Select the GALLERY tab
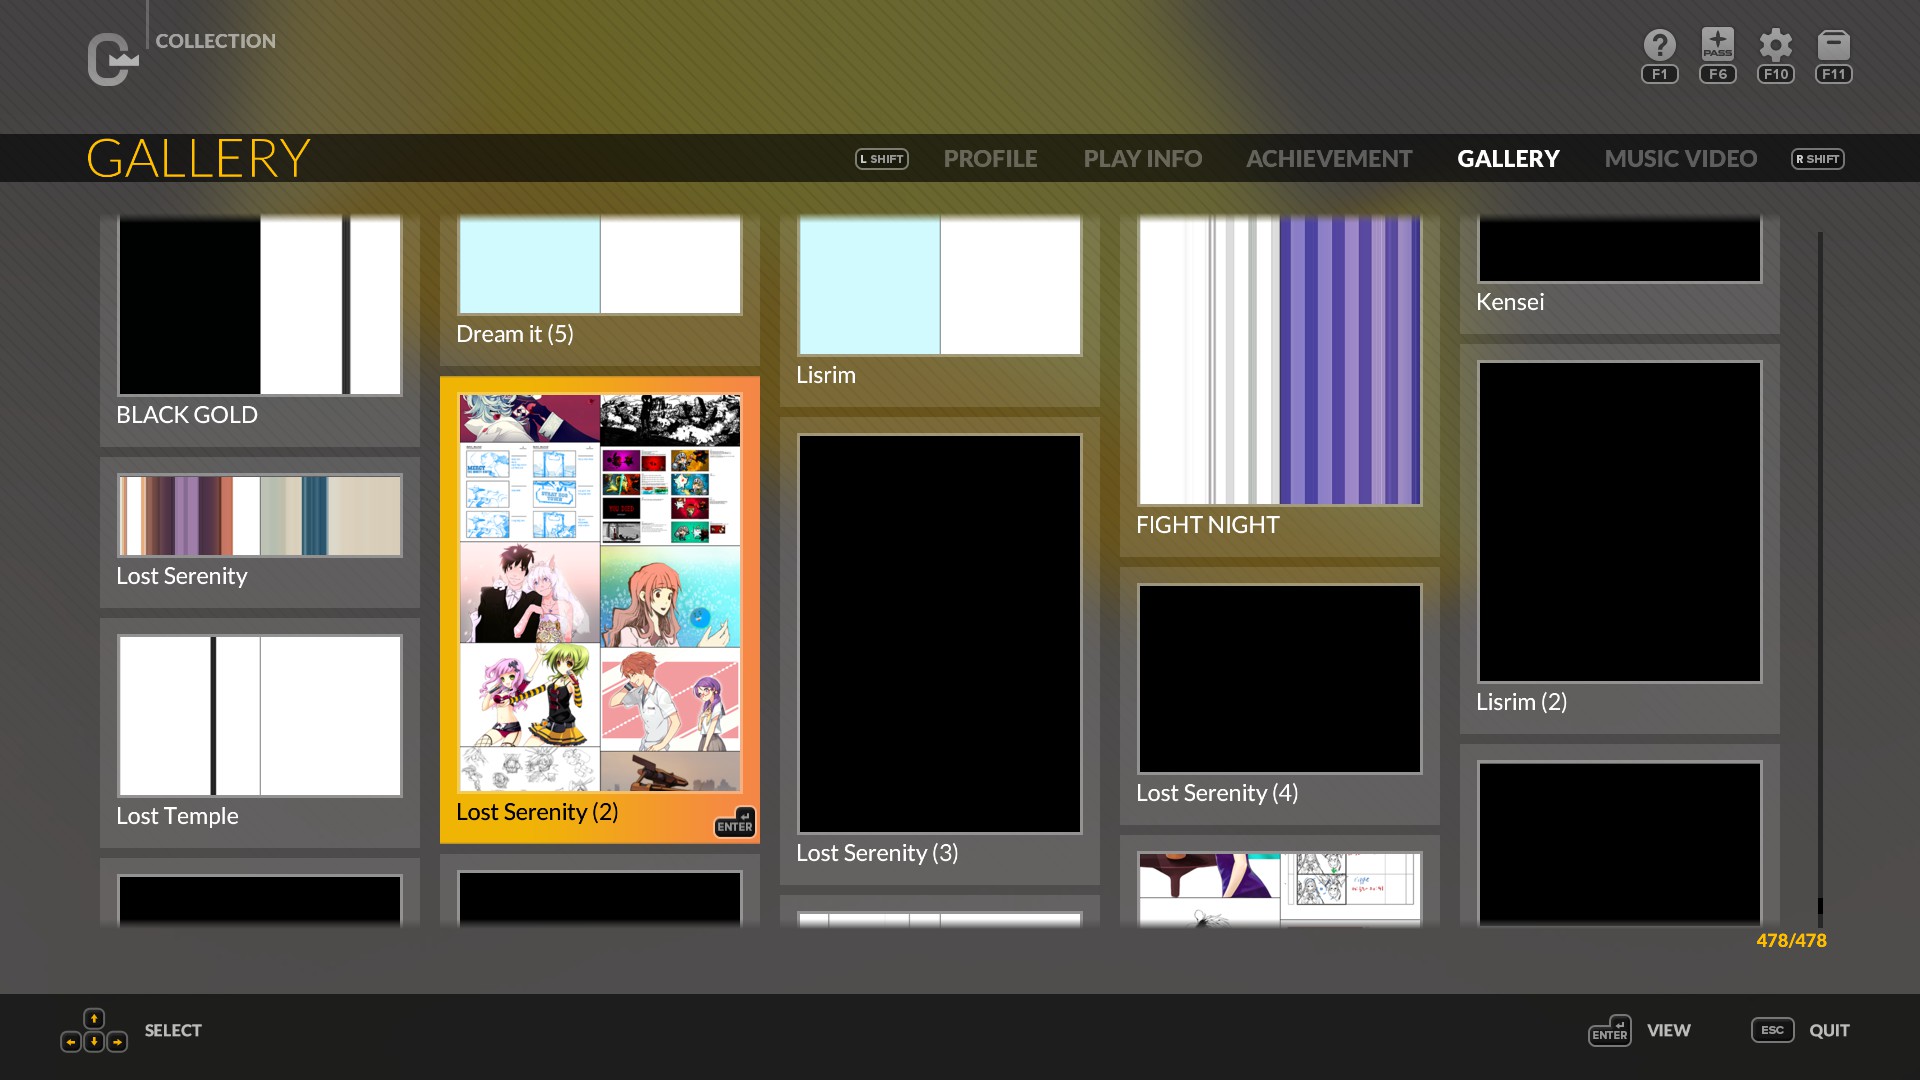This screenshot has width=1920, height=1080. click(x=1508, y=159)
